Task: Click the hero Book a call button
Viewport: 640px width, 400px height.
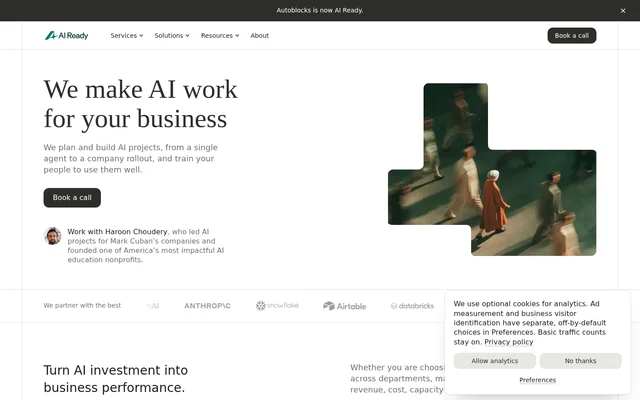Action: (72, 198)
